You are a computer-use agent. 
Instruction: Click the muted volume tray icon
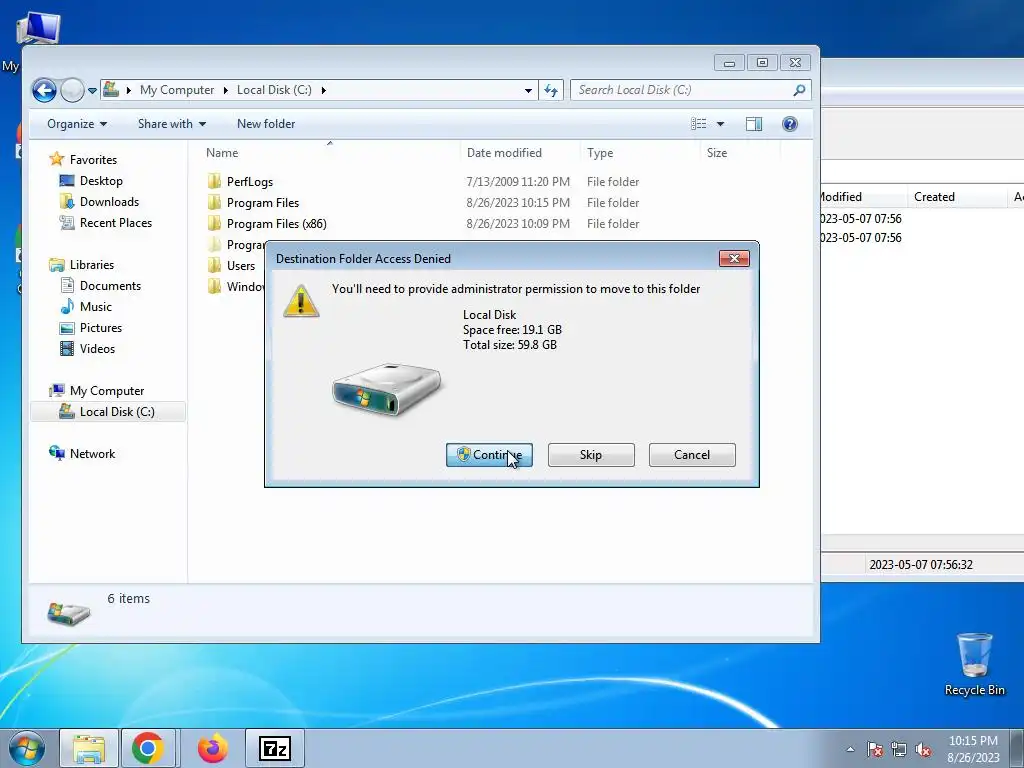pos(923,750)
